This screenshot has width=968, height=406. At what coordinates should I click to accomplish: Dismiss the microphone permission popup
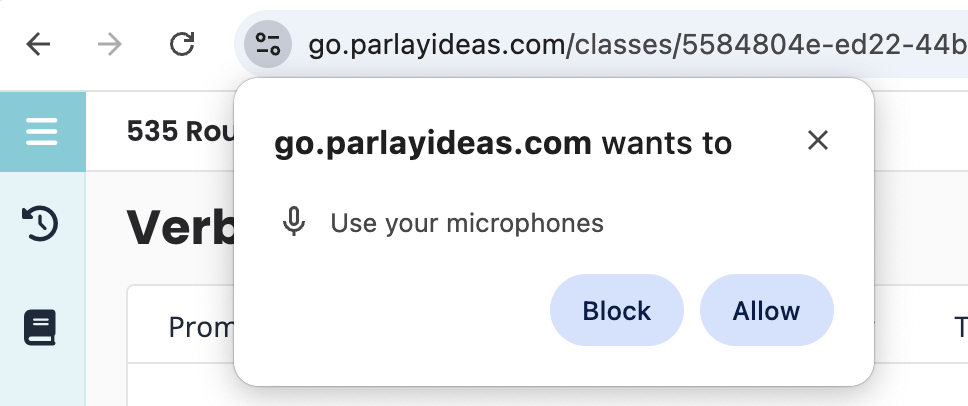click(x=818, y=141)
